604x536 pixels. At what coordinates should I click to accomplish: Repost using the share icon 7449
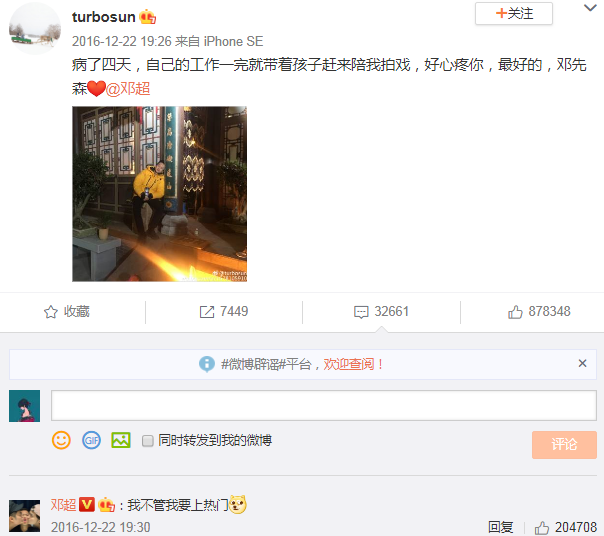pos(224,312)
